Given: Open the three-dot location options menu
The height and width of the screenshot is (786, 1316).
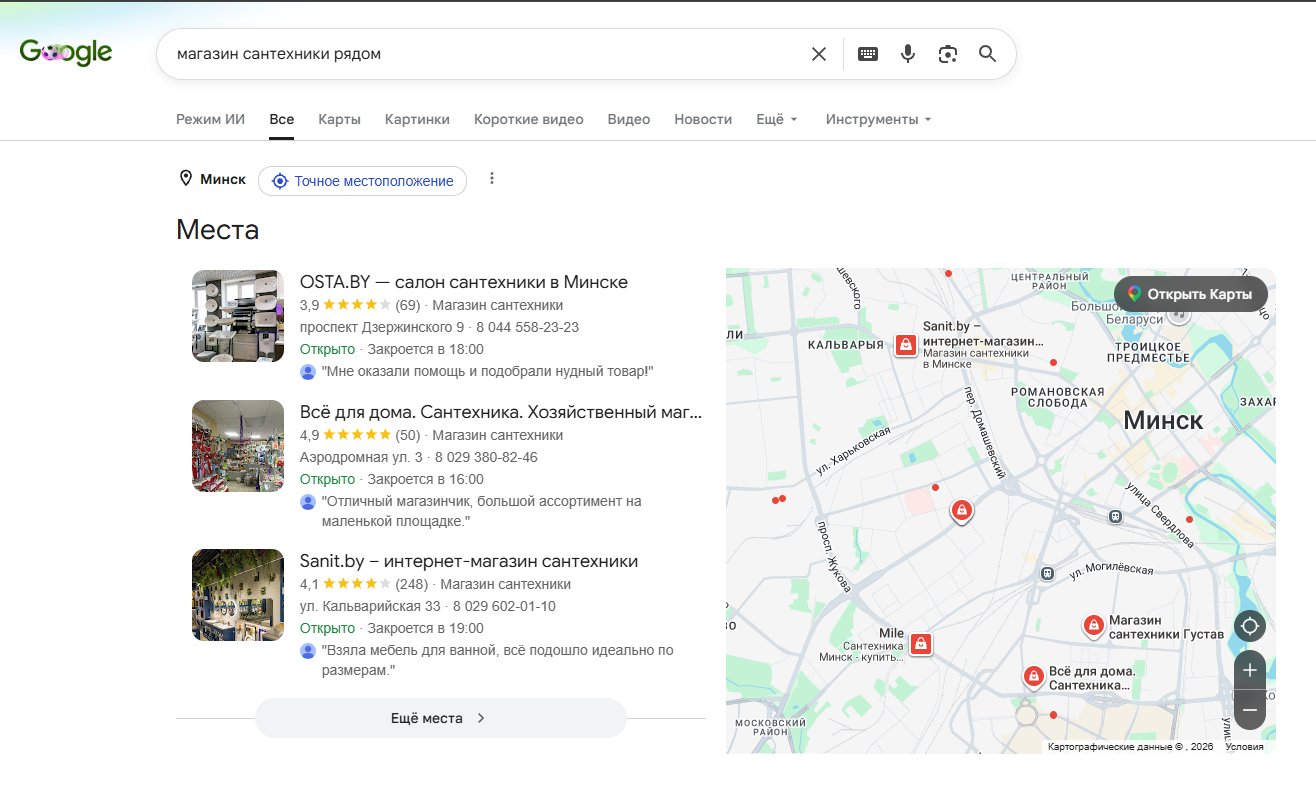Looking at the screenshot, I should [x=491, y=179].
